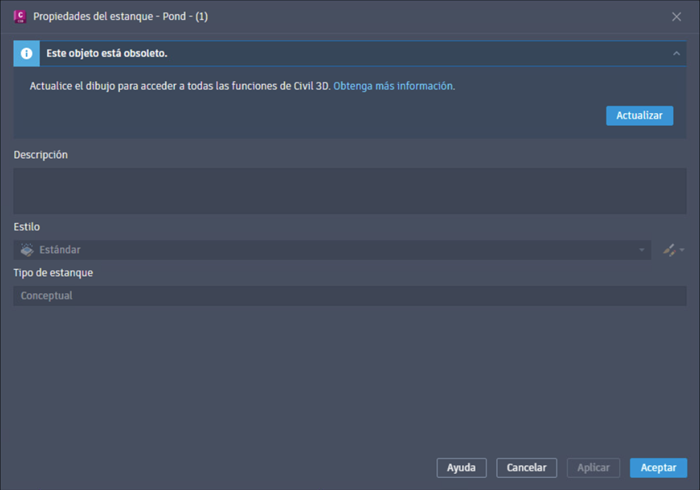Screen dimensions: 700x490
Task: Click the Tipo de estanque label
Action: click(53, 273)
